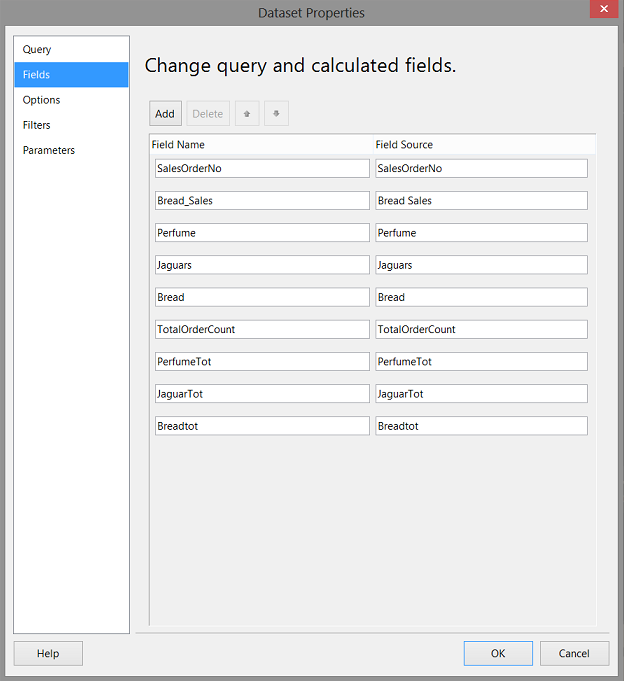The height and width of the screenshot is (681, 624).
Task: Click the Bread_Sales field name box
Action: coord(261,200)
